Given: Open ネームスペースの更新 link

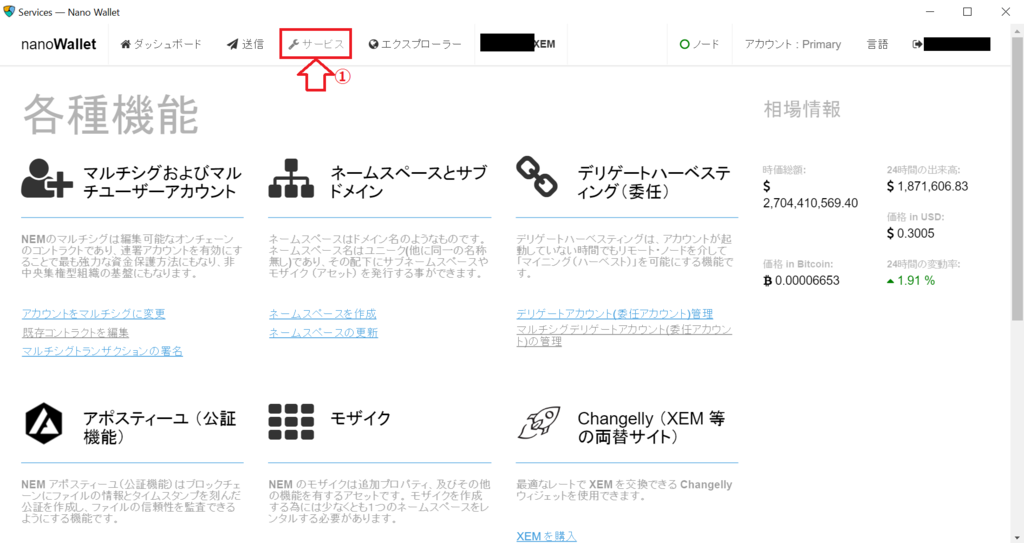Looking at the screenshot, I should coord(323,333).
